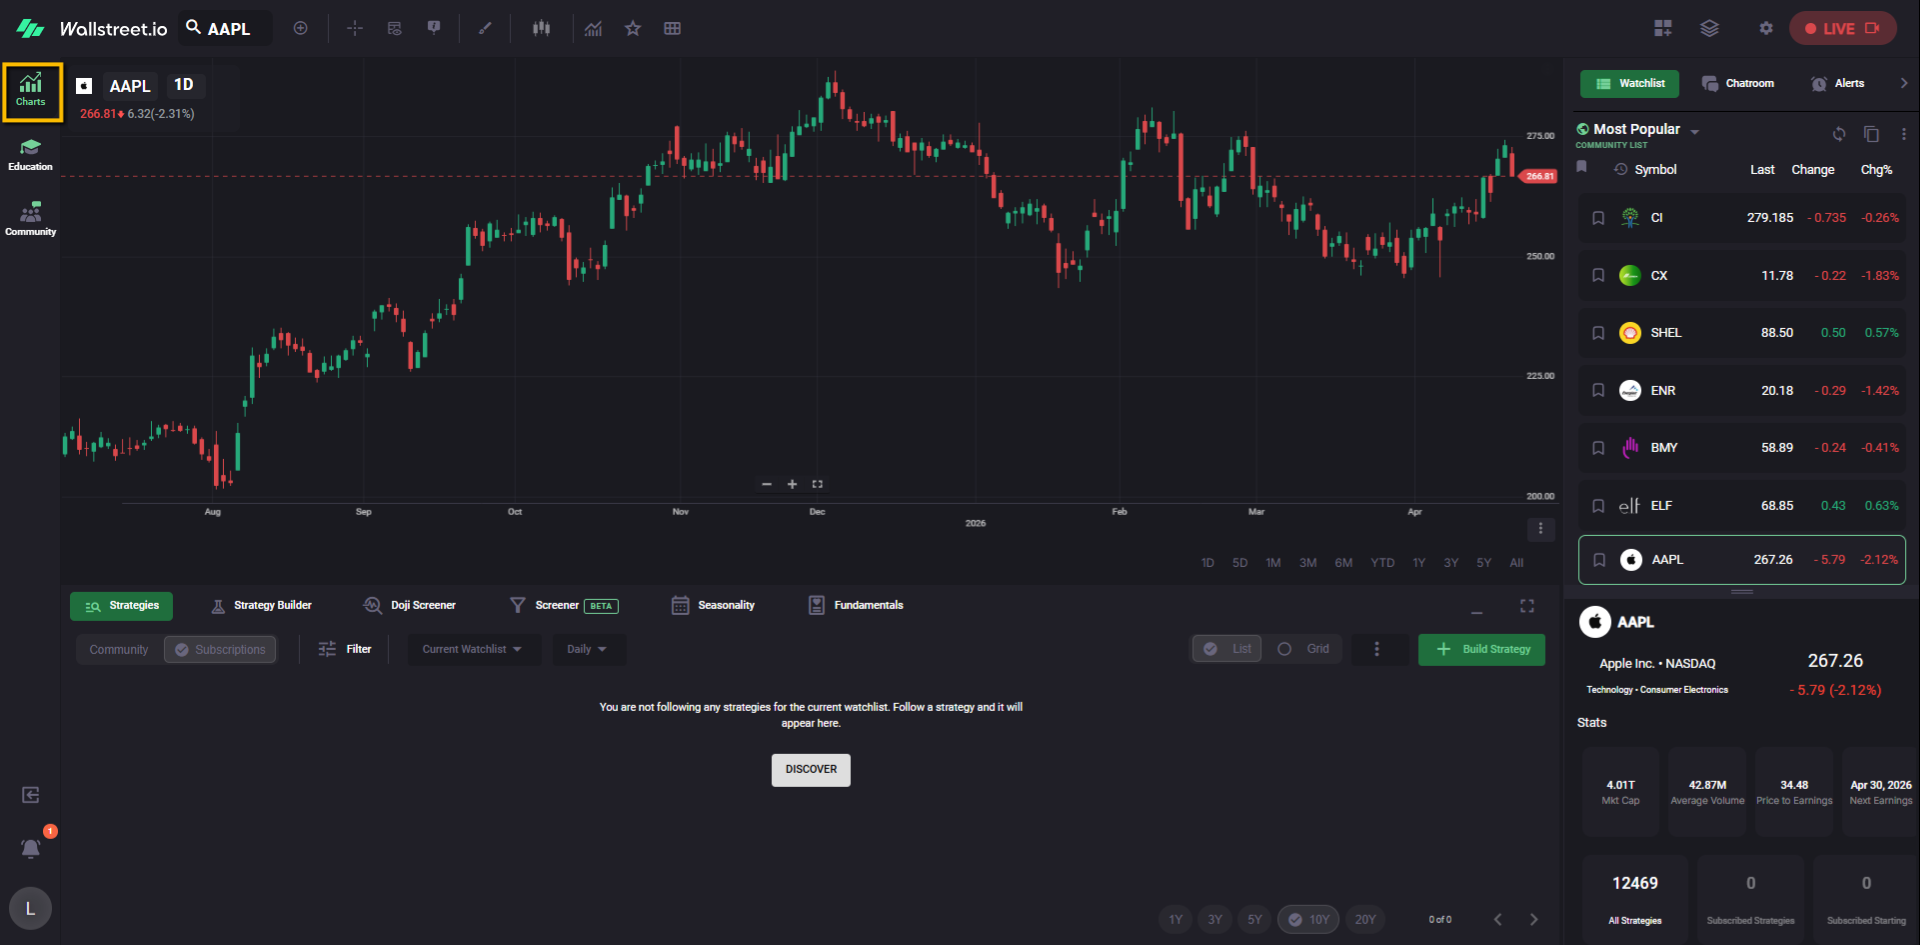Switch to the Seasonality tab
This screenshot has width=1920, height=945.
(714, 605)
